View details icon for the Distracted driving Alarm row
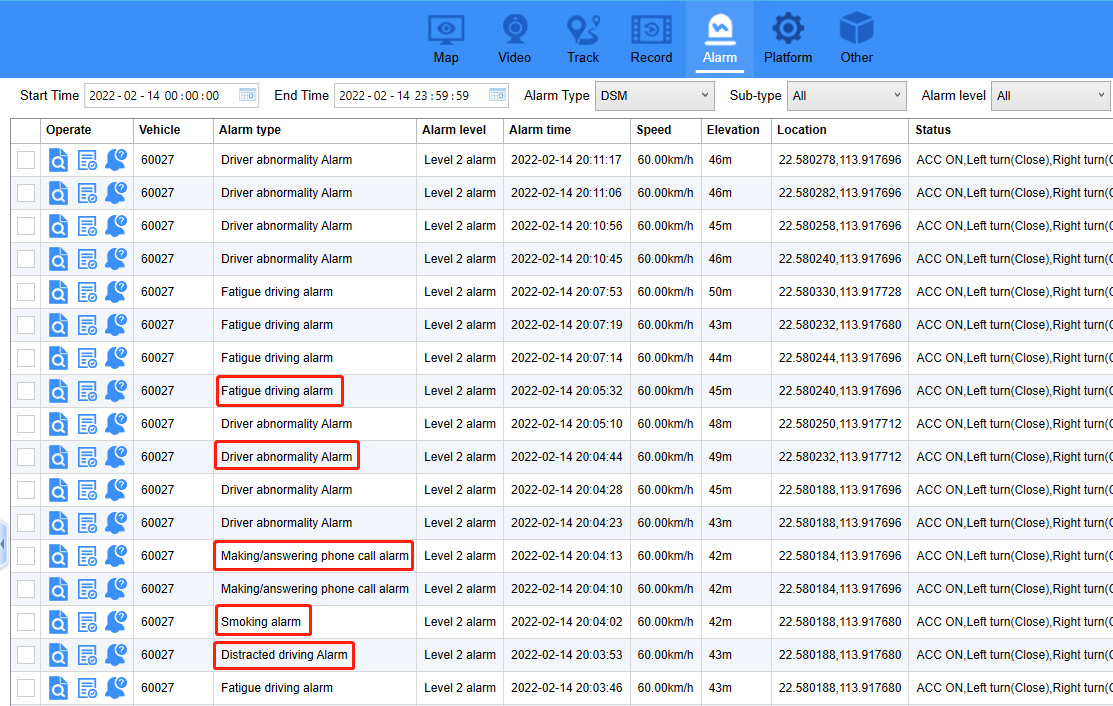Screen dimensions: 1113x706 [x=58, y=655]
